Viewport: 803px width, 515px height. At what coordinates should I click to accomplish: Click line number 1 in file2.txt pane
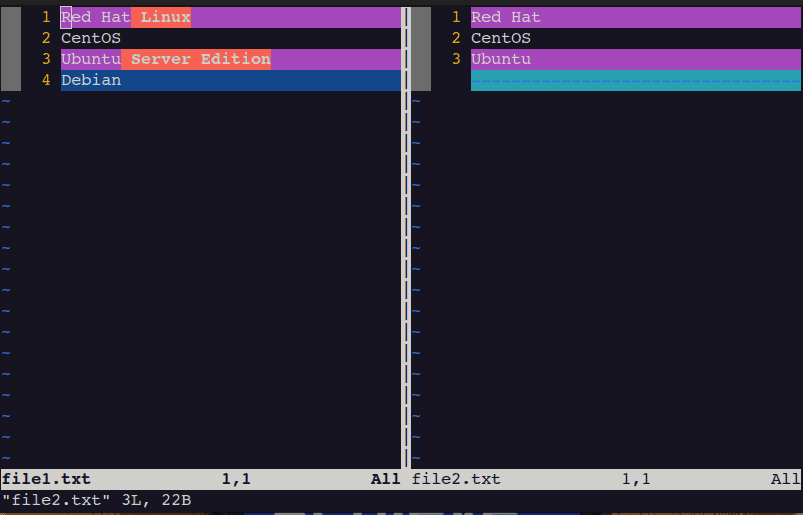point(456,17)
